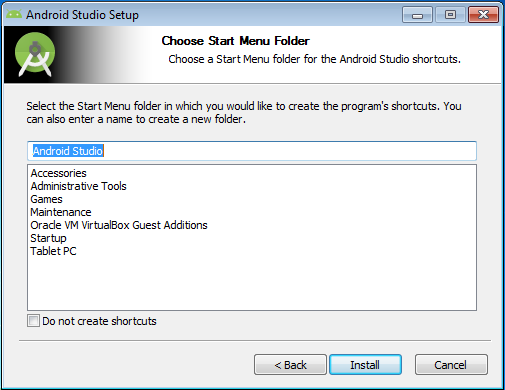Close the setup window with red X

483,15
